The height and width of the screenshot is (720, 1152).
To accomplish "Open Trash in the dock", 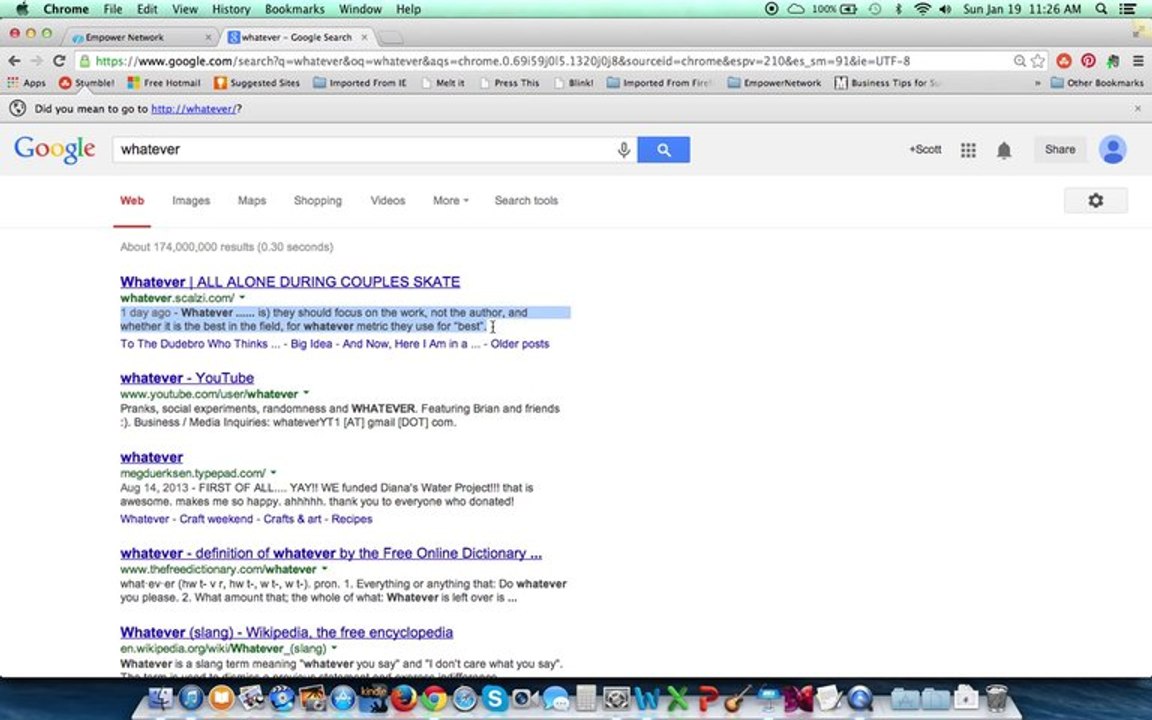I will [996, 698].
